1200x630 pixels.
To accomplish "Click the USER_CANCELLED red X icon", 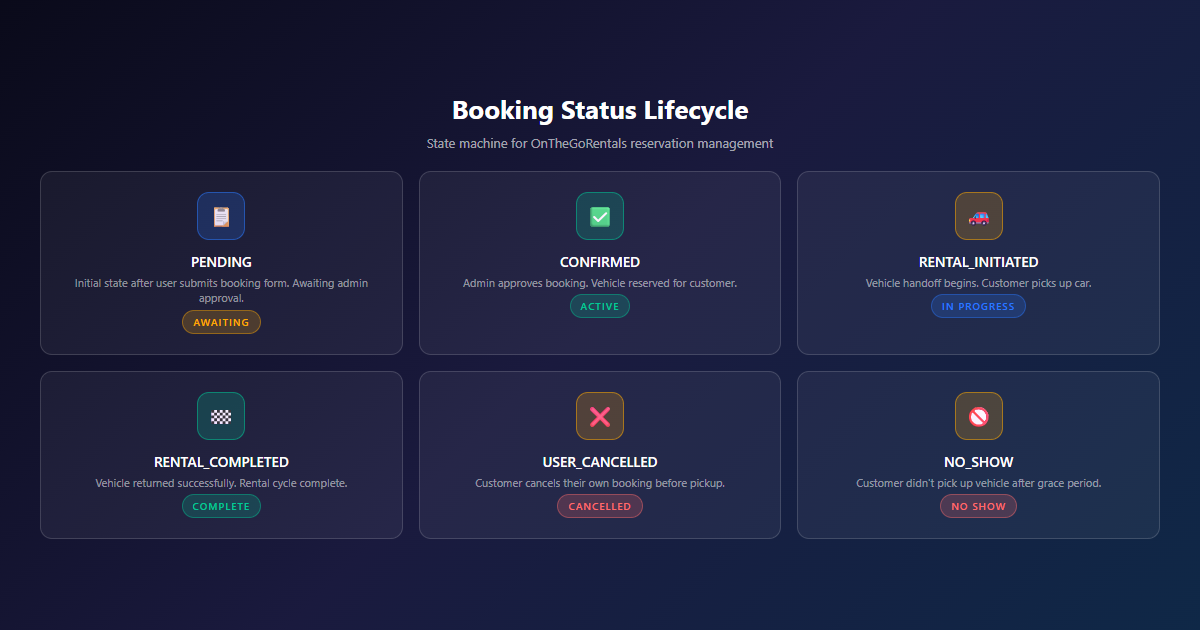I will pyautogui.click(x=600, y=416).
